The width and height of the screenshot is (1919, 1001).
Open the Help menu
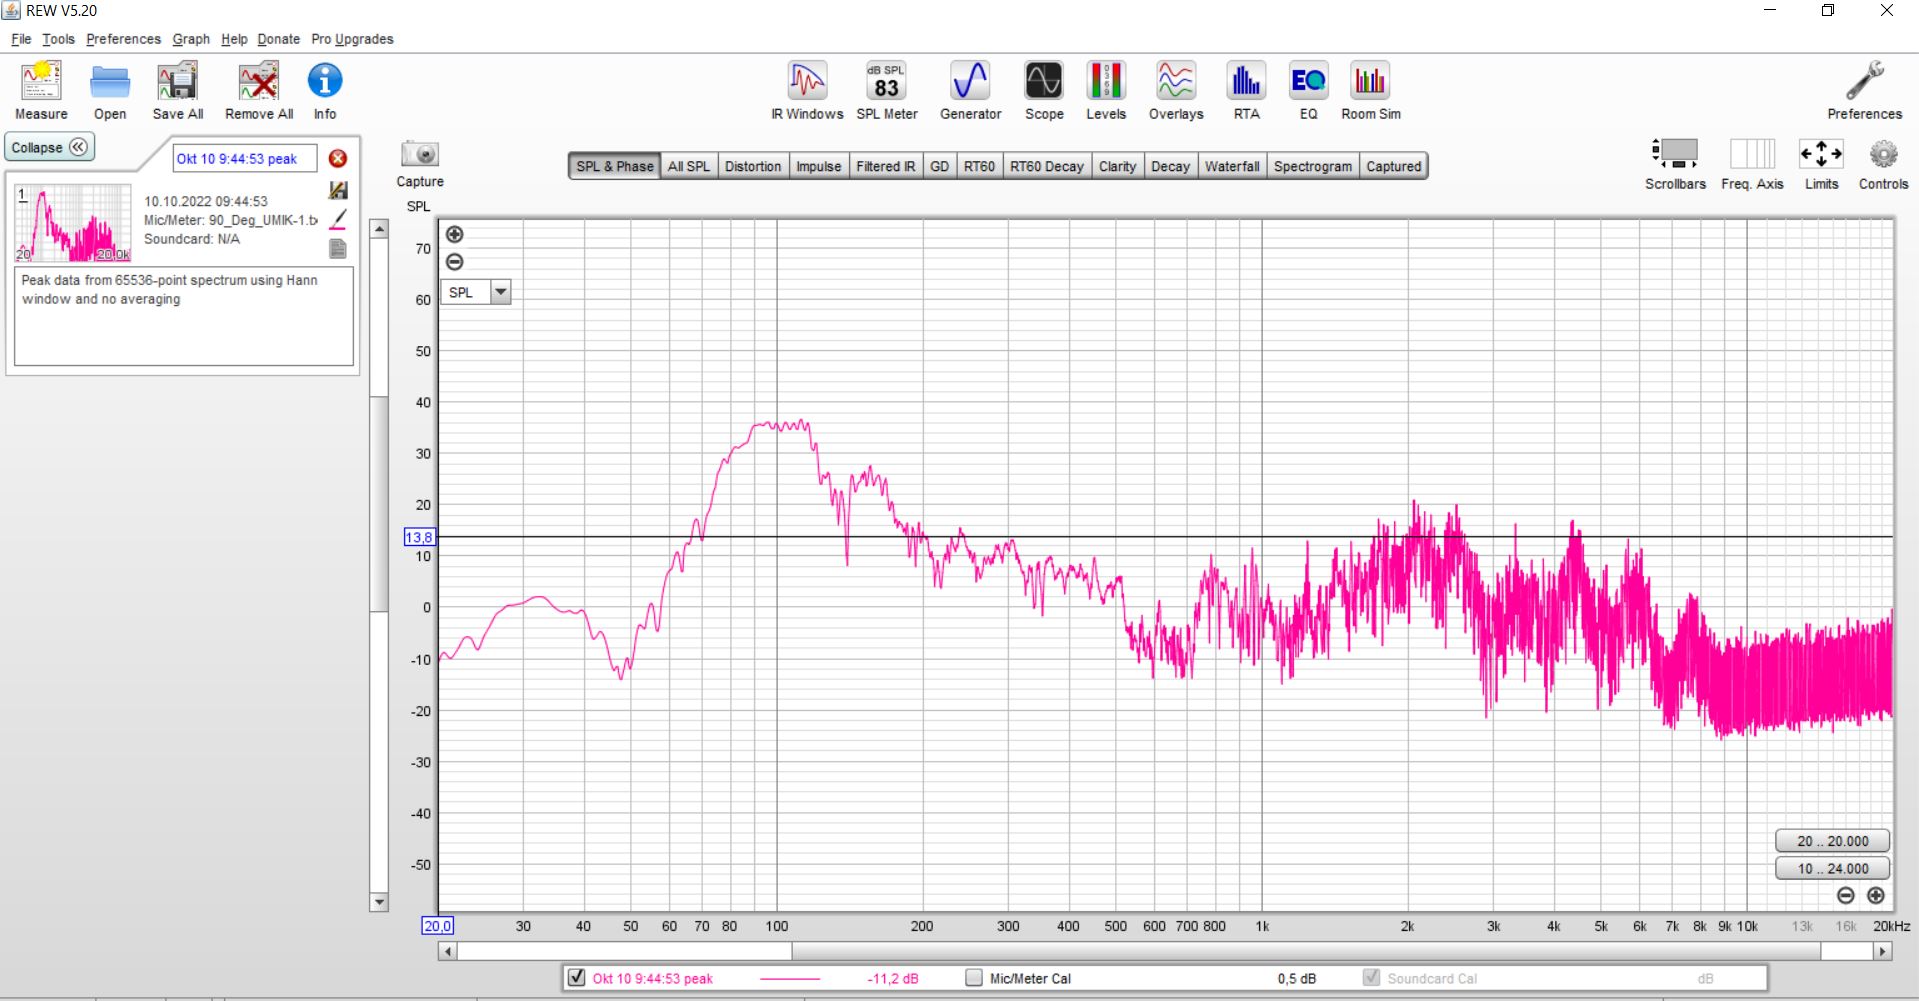tap(234, 39)
